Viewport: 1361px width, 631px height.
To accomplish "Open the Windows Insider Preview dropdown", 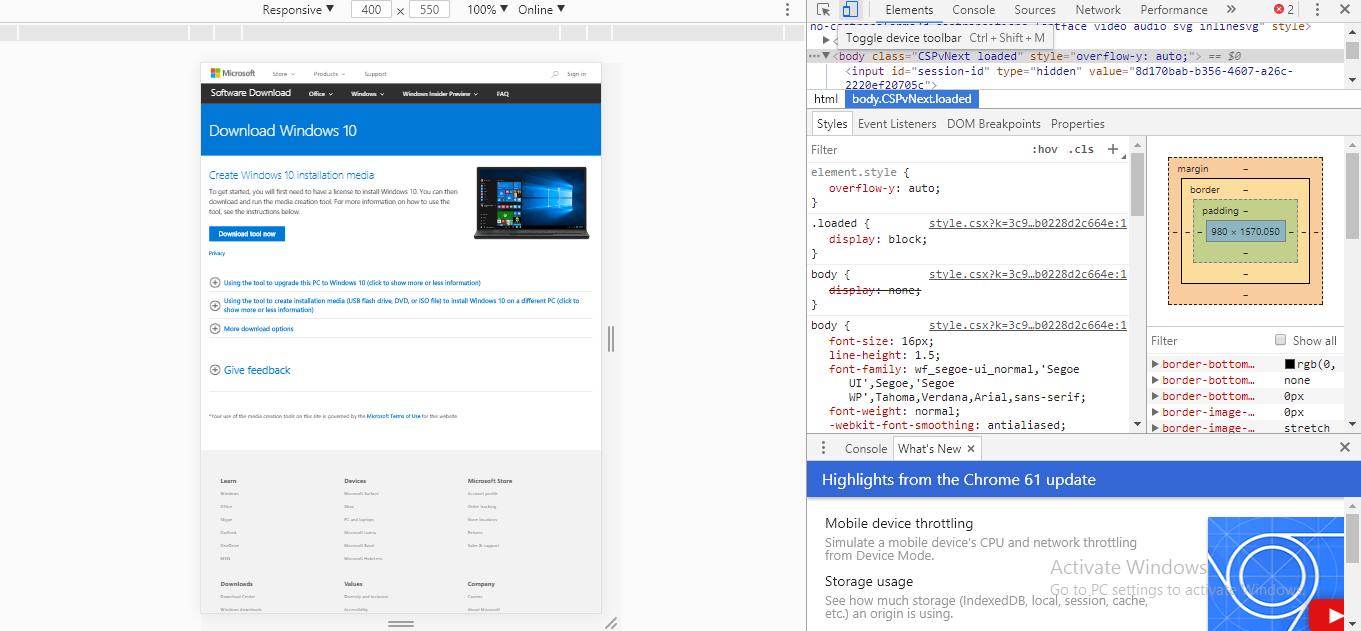I will (x=440, y=94).
